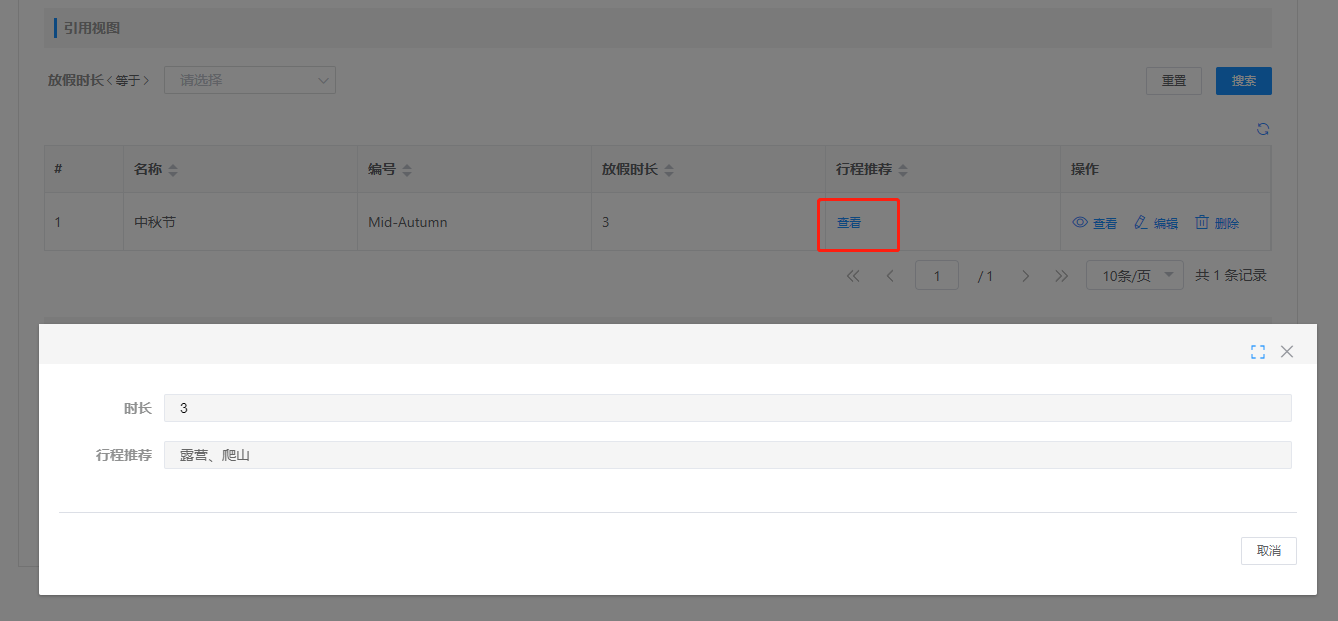Click the 取消 button in the dialog
1338x621 pixels.
(1268, 551)
